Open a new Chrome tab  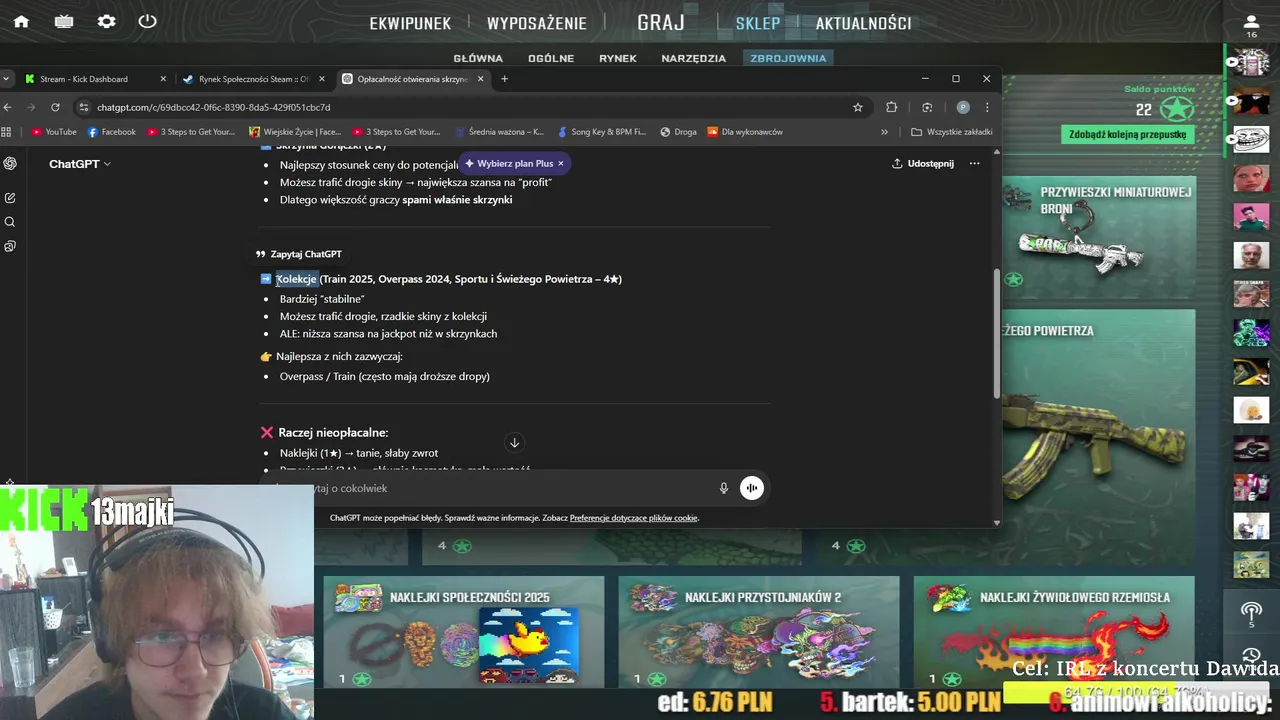click(x=504, y=79)
